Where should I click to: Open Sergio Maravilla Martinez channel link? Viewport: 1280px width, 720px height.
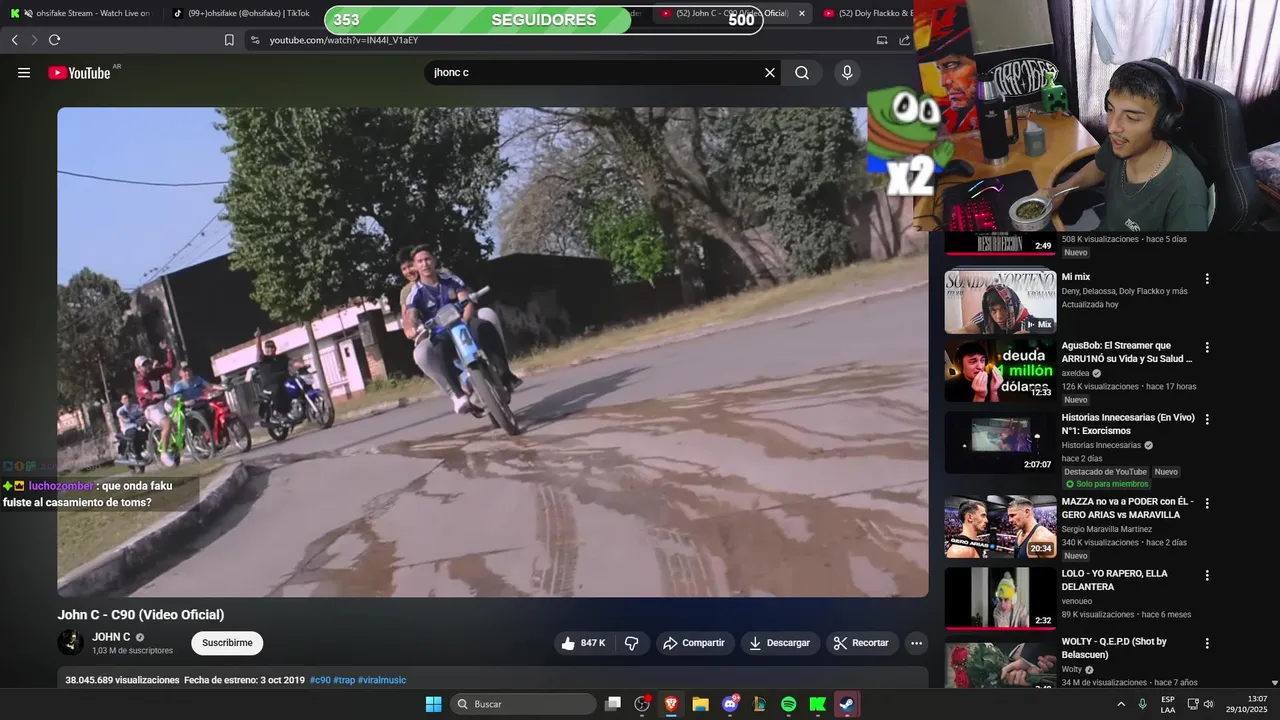tap(1107, 529)
